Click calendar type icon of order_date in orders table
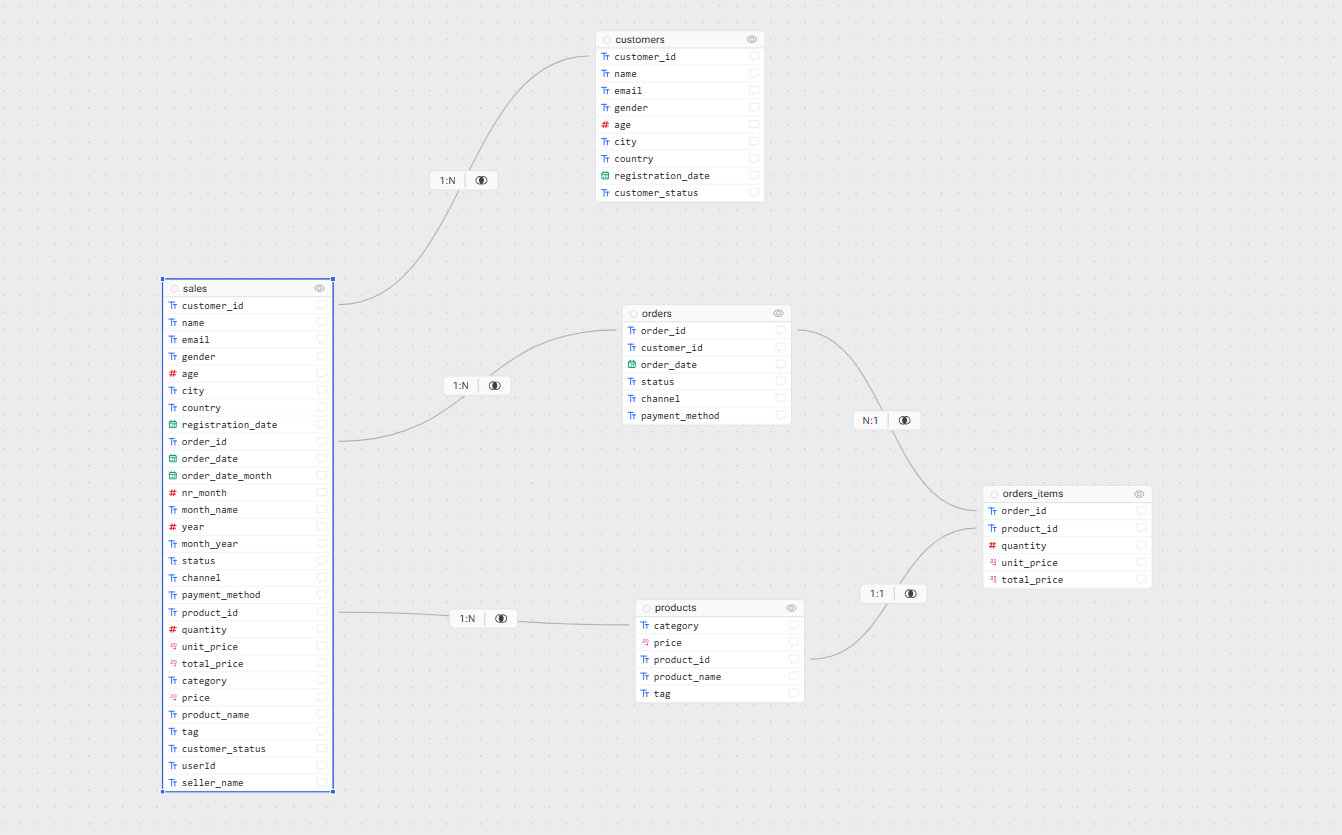 [x=632, y=365]
